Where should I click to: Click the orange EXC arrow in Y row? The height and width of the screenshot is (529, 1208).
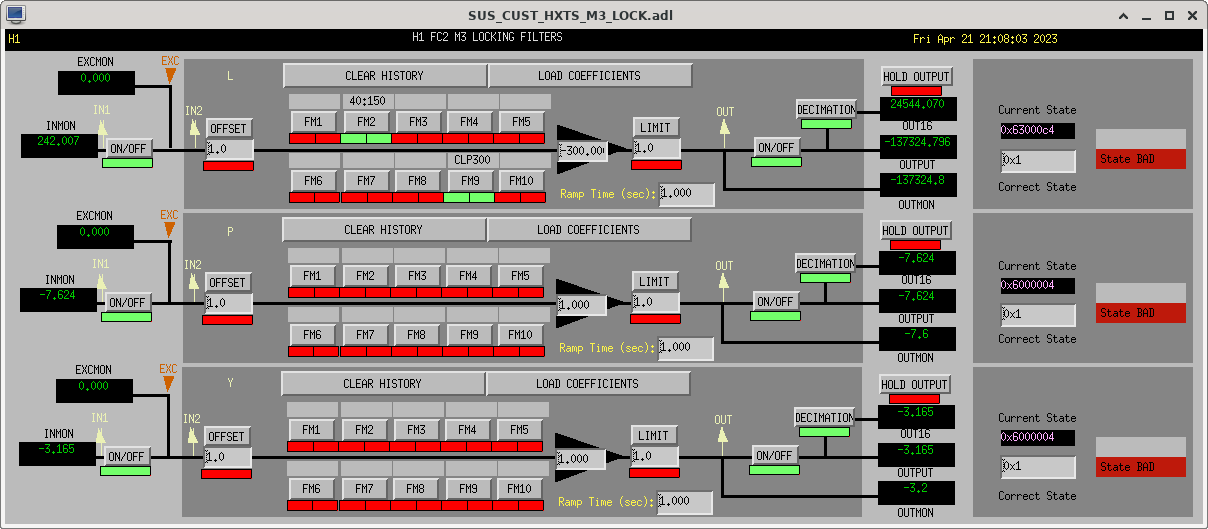point(169,384)
